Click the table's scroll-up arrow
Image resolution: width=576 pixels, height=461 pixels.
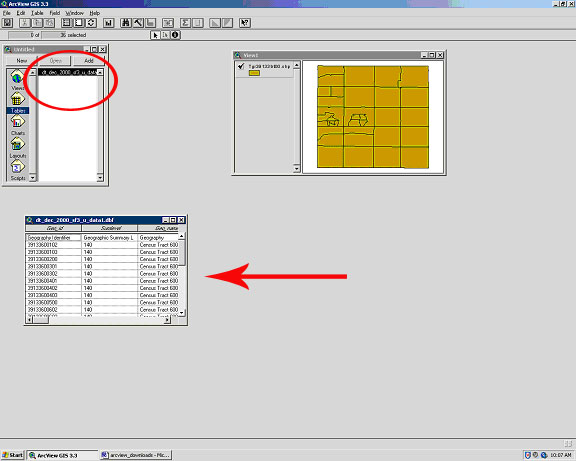point(182,236)
